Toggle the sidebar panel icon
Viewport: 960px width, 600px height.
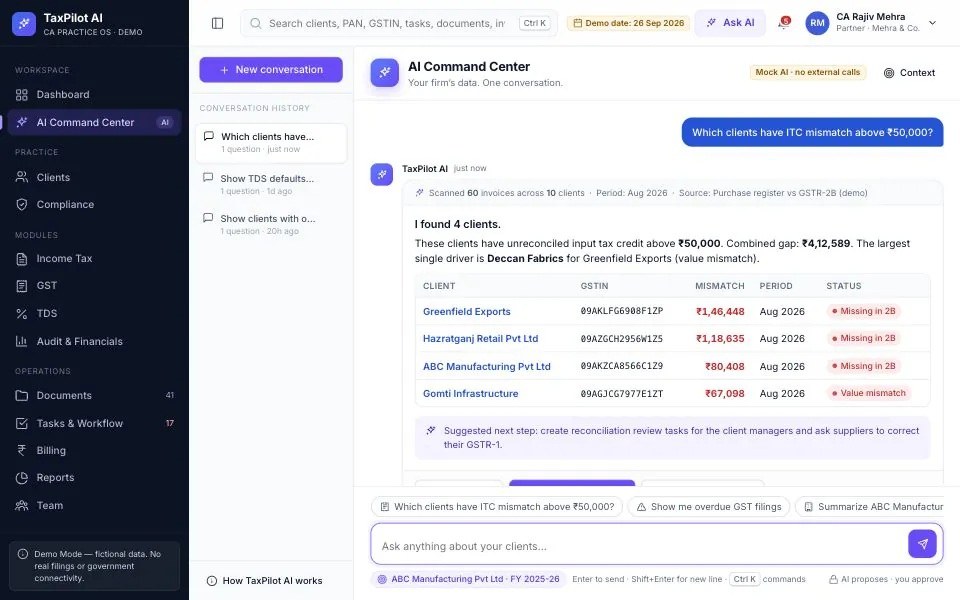tap(217, 23)
